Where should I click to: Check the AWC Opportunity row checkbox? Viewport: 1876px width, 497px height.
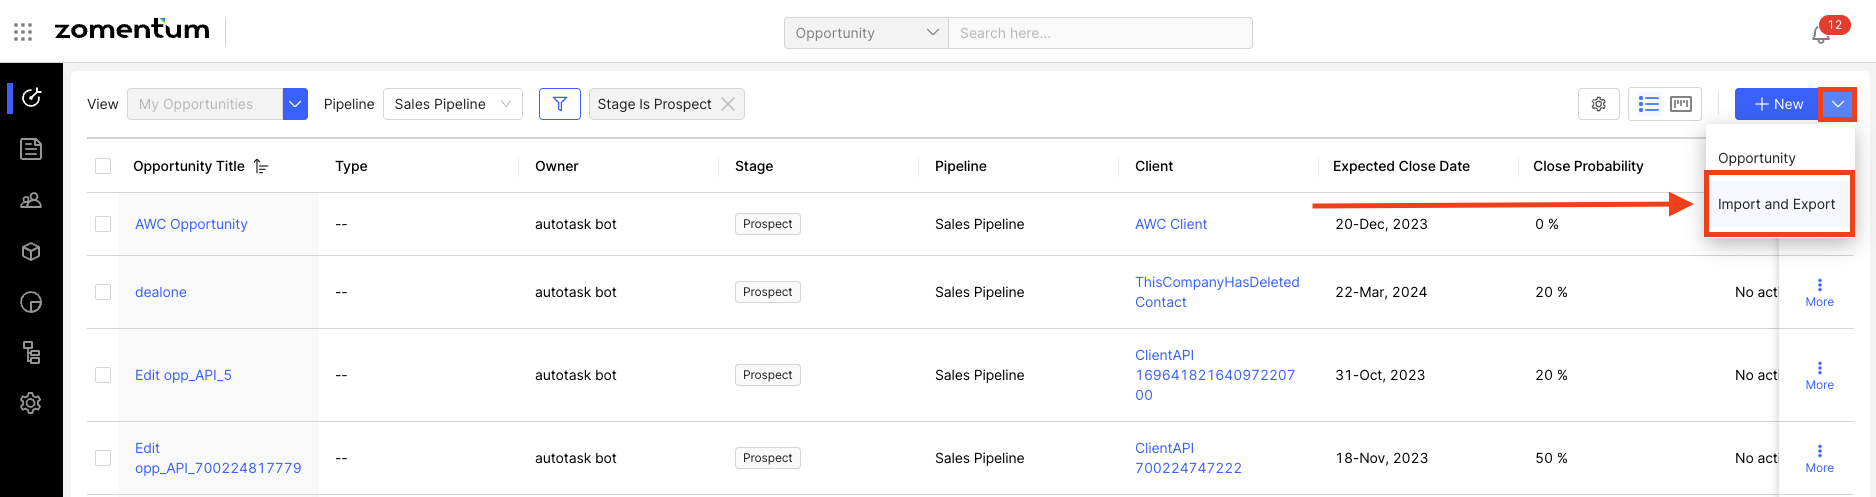point(103,224)
